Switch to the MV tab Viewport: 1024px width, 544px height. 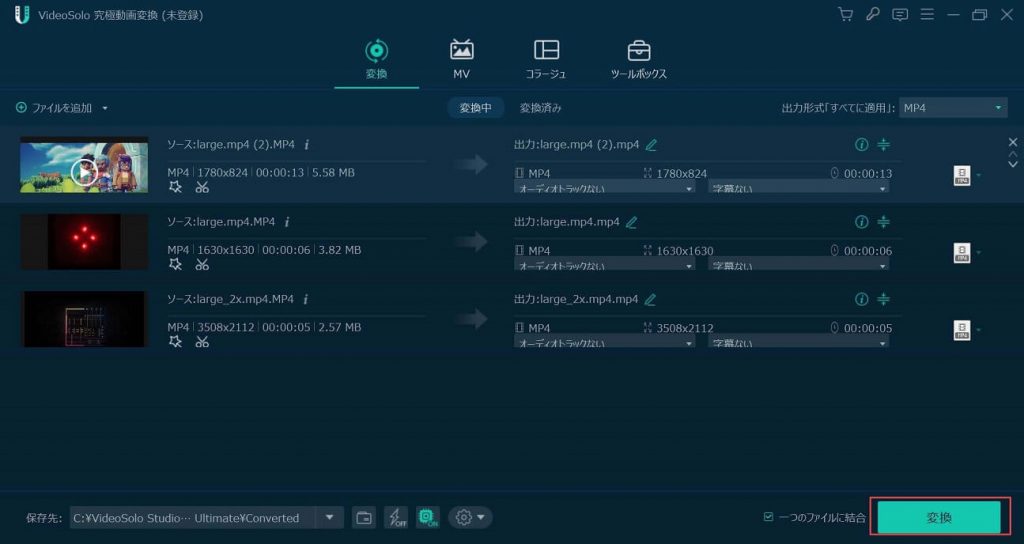click(461, 59)
